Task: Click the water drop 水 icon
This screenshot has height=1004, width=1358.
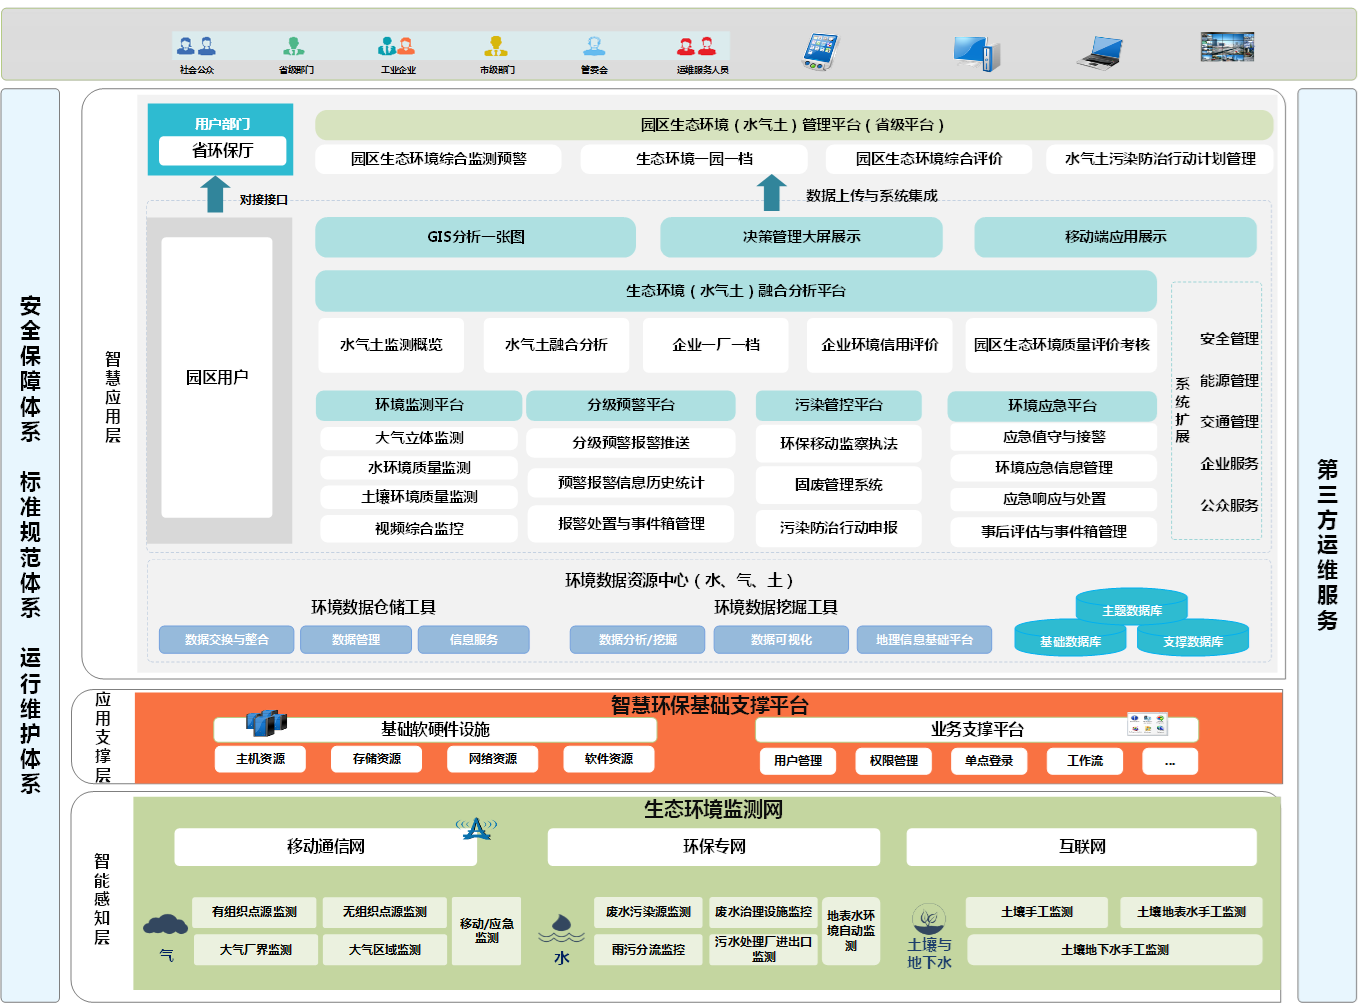Action: (561, 928)
